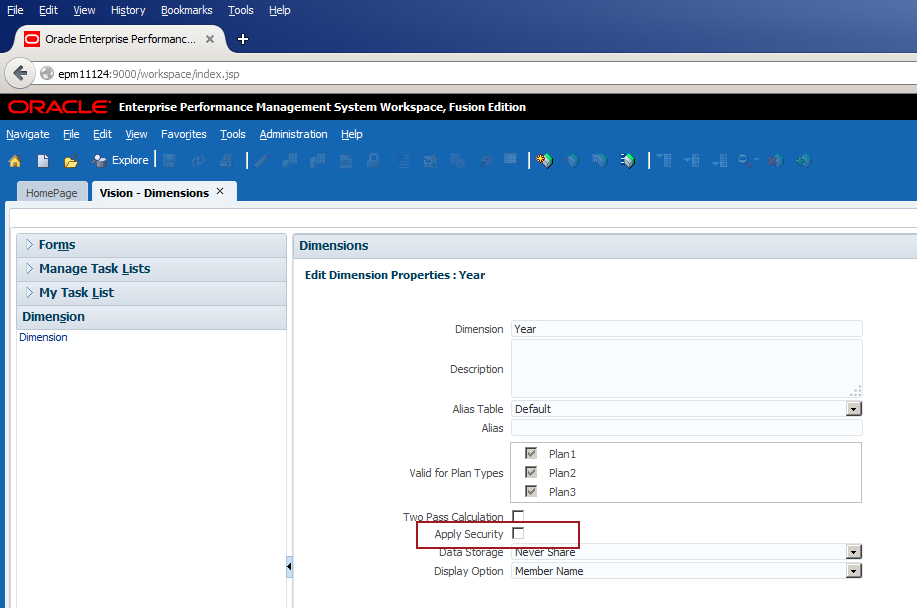Open the Alias Table dropdown

click(854, 409)
